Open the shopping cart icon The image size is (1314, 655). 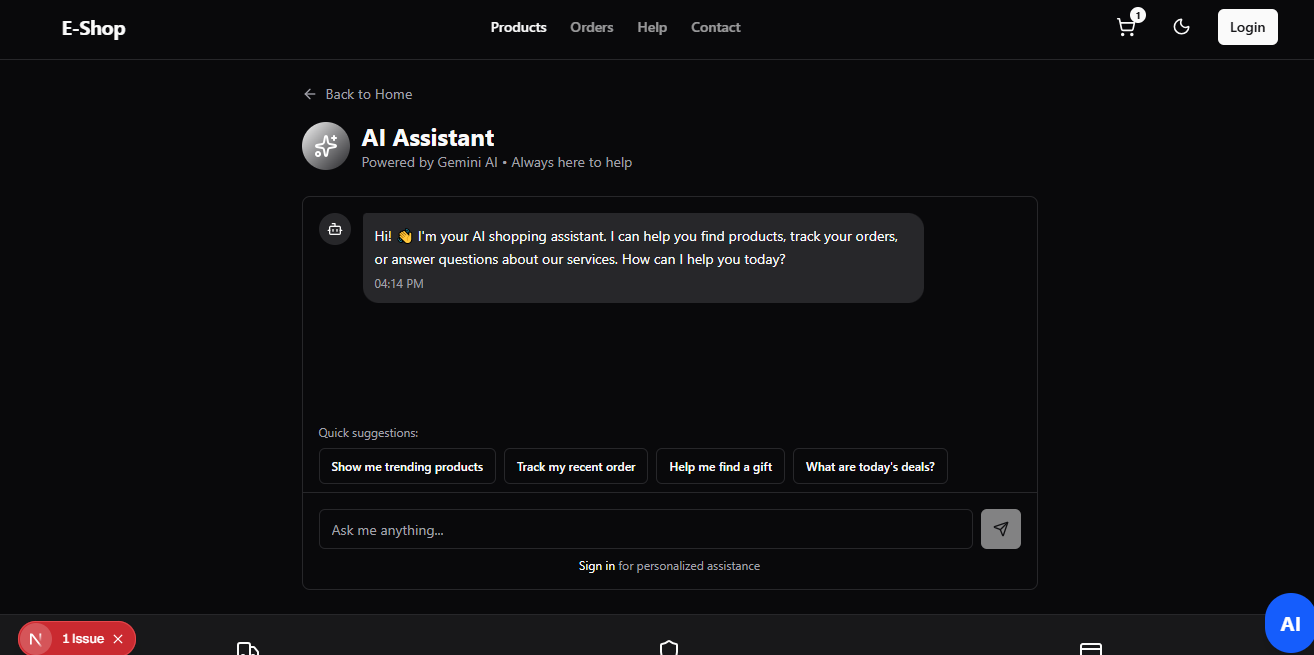(1126, 28)
